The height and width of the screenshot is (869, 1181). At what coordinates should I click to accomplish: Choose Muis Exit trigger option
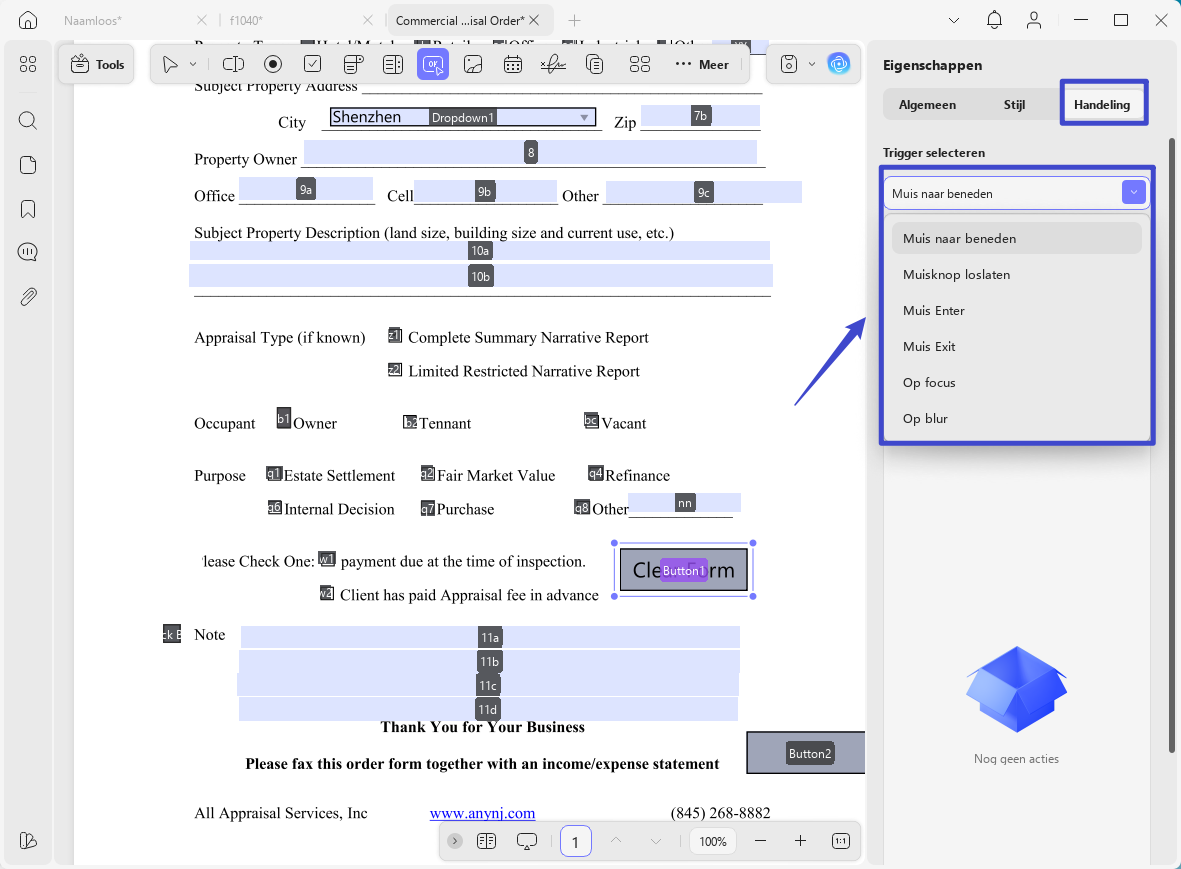1017,346
